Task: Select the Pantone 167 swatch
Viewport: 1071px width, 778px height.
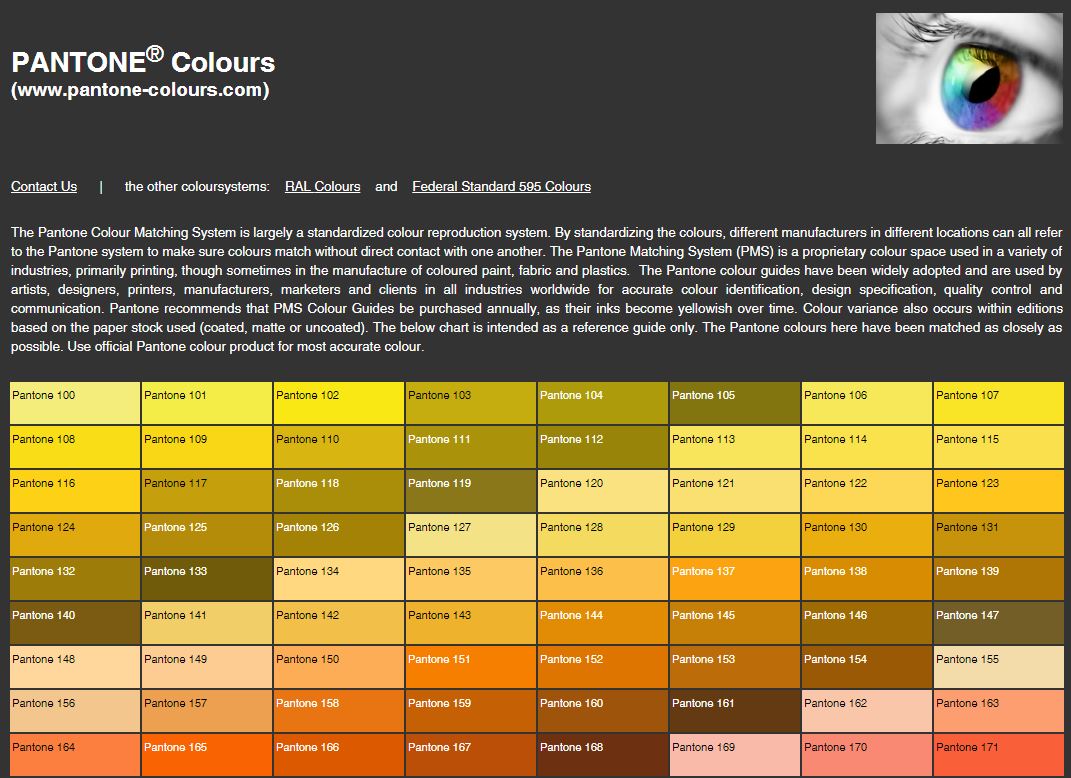Action: click(x=471, y=755)
